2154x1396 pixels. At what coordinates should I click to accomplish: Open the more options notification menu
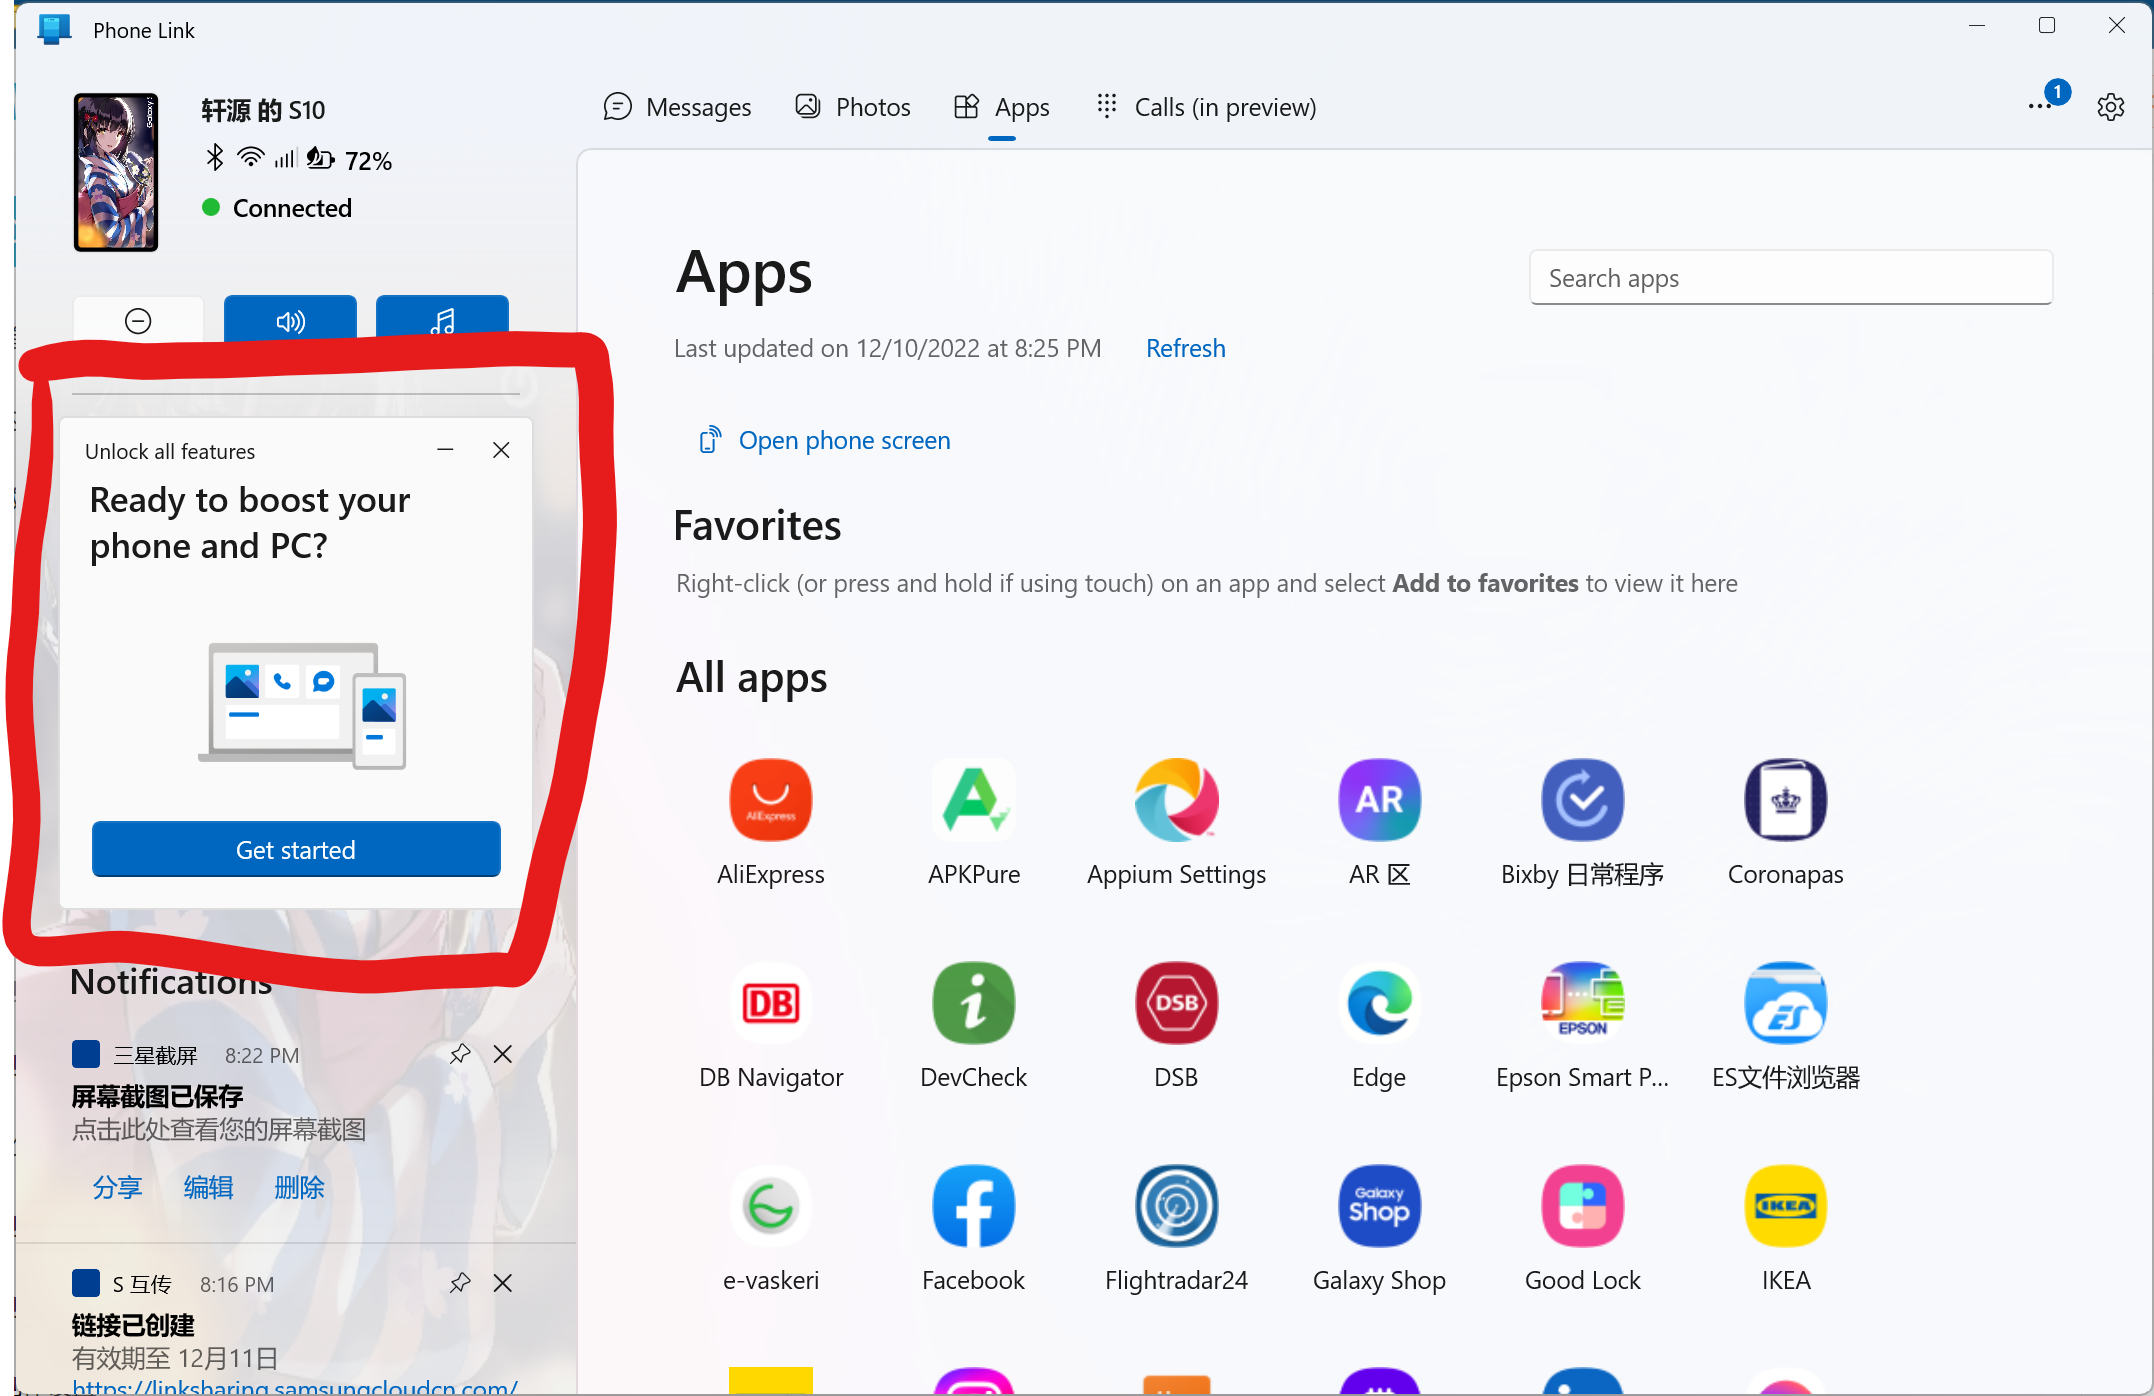coord(2040,106)
